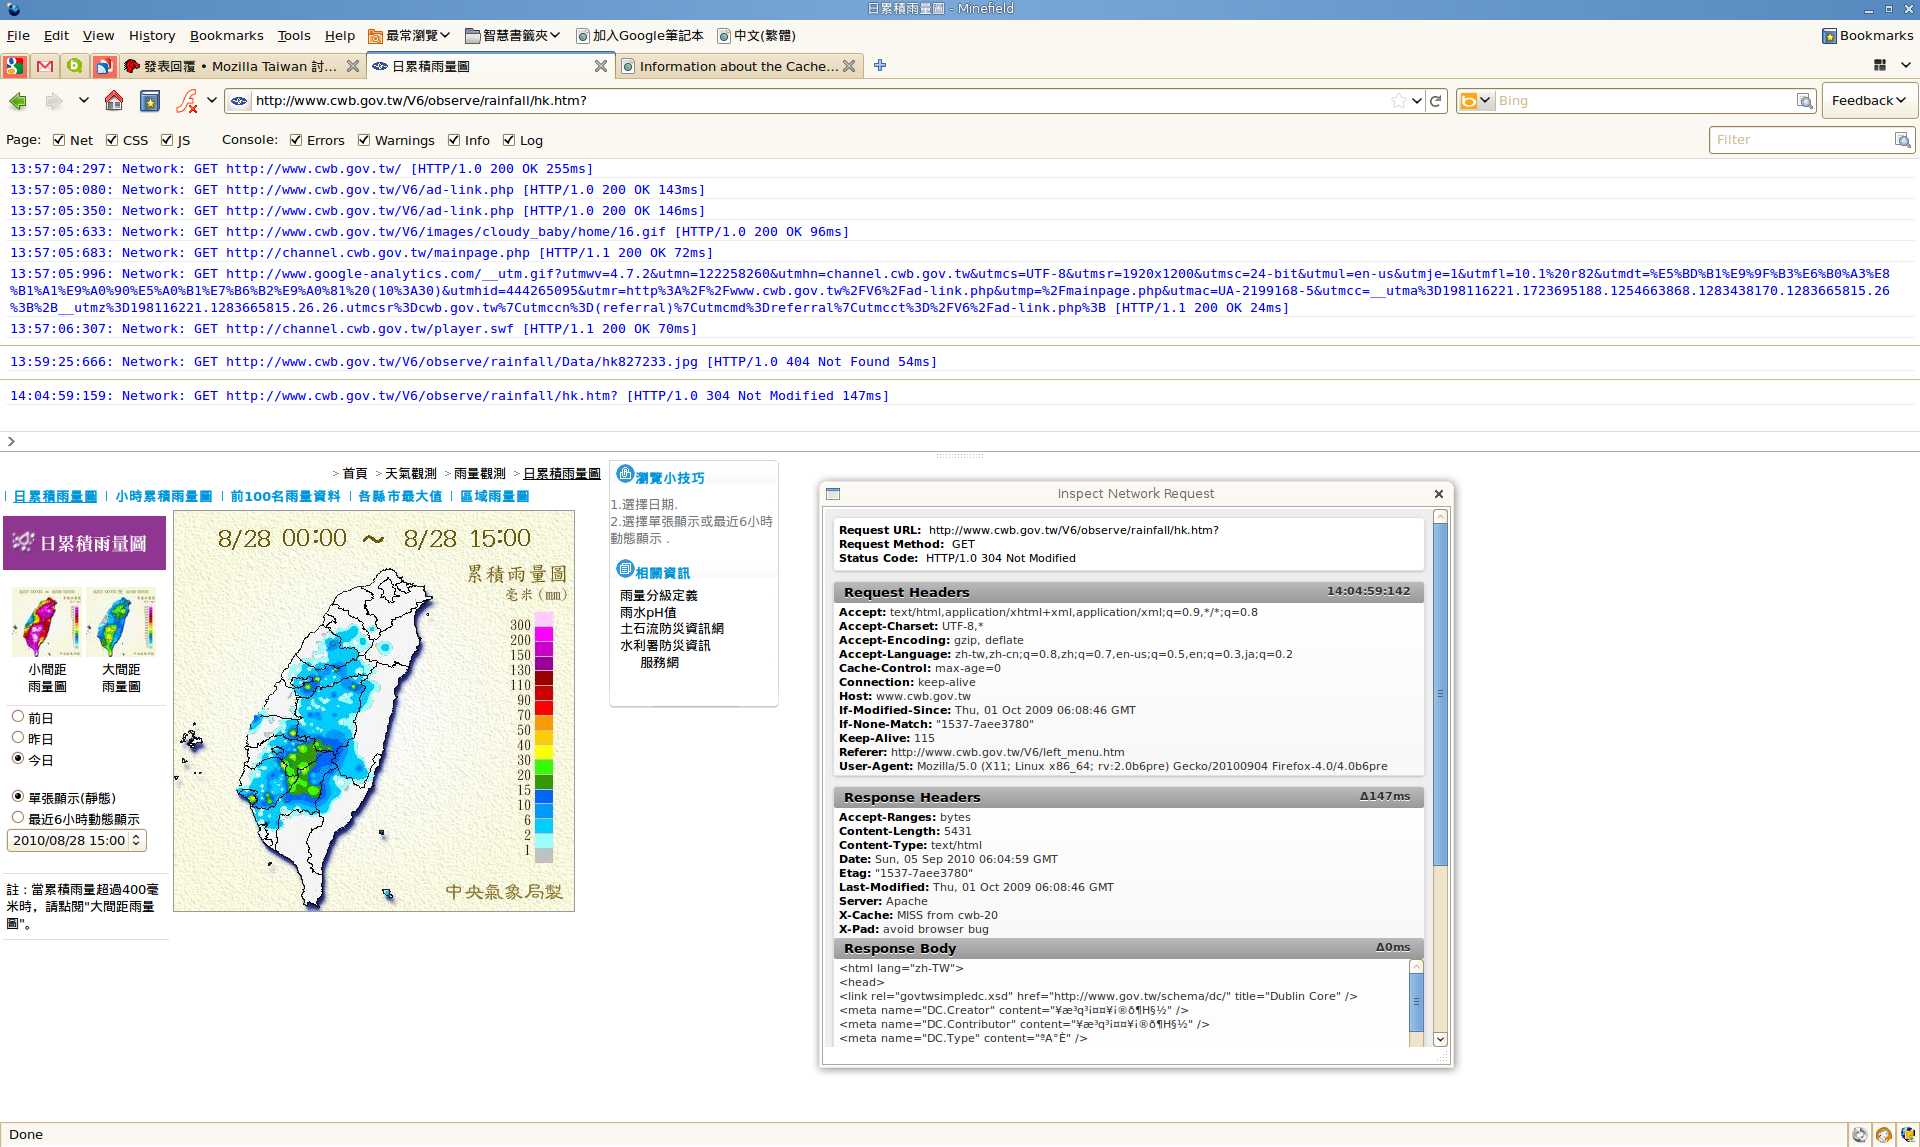This screenshot has height=1147, width=1920.
Task: Open the Gmail pinned tab
Action: [45, 66]
